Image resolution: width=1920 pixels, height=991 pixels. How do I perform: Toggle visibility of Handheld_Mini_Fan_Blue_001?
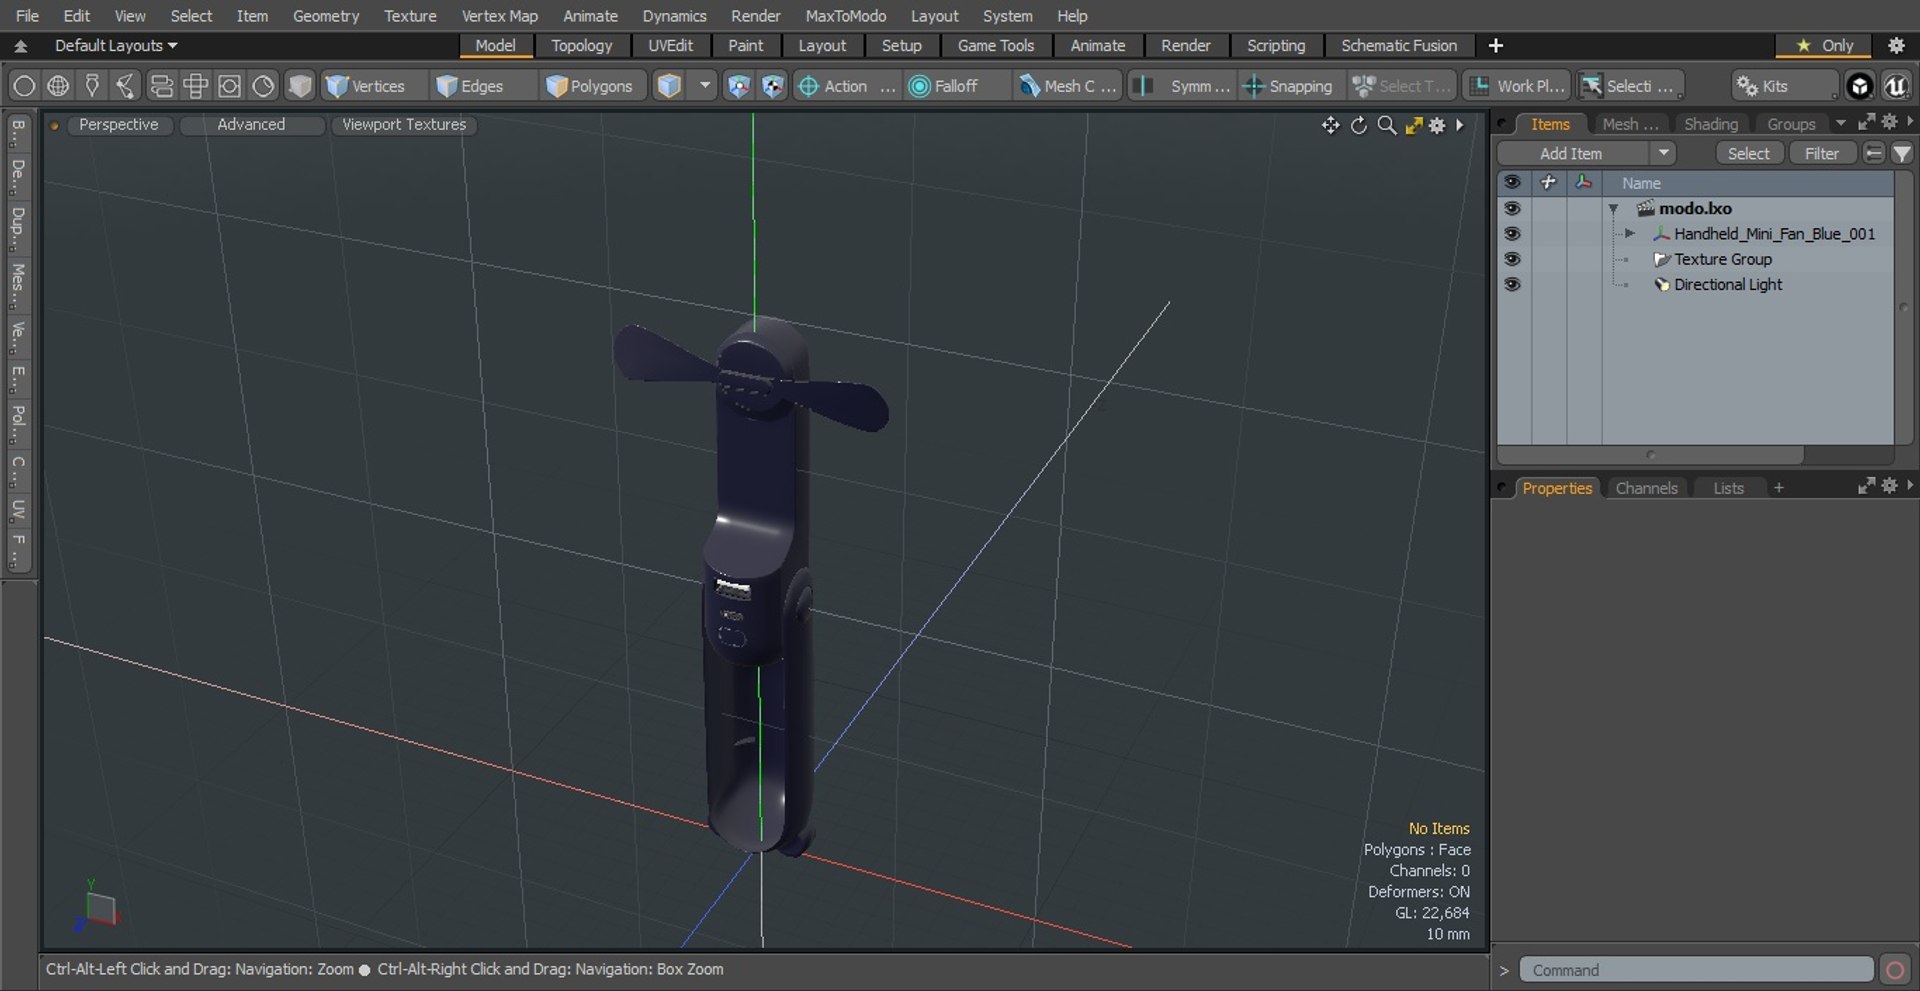pos(1512,234)
